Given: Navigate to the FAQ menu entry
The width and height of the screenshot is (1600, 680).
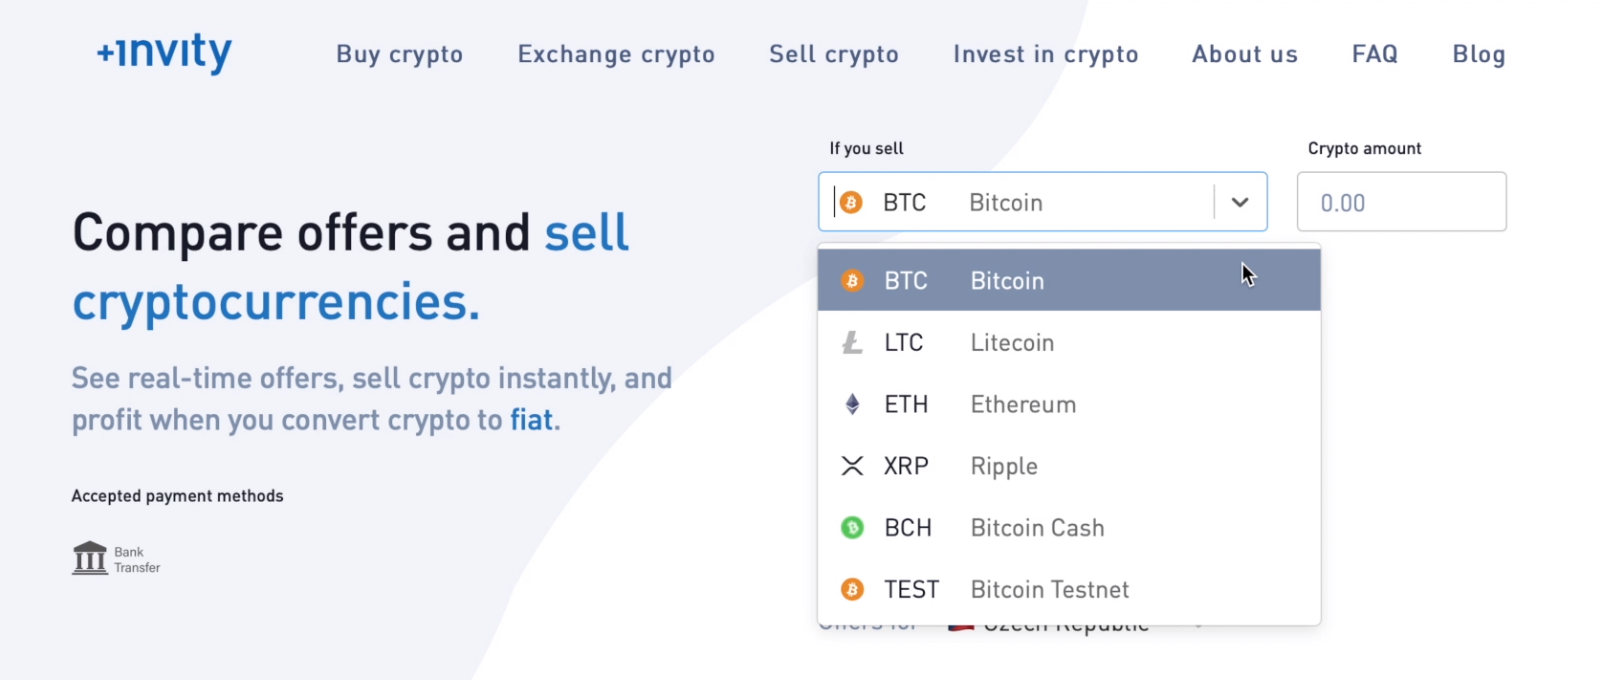Looking at the screenshot, I should coord(1374,54).
